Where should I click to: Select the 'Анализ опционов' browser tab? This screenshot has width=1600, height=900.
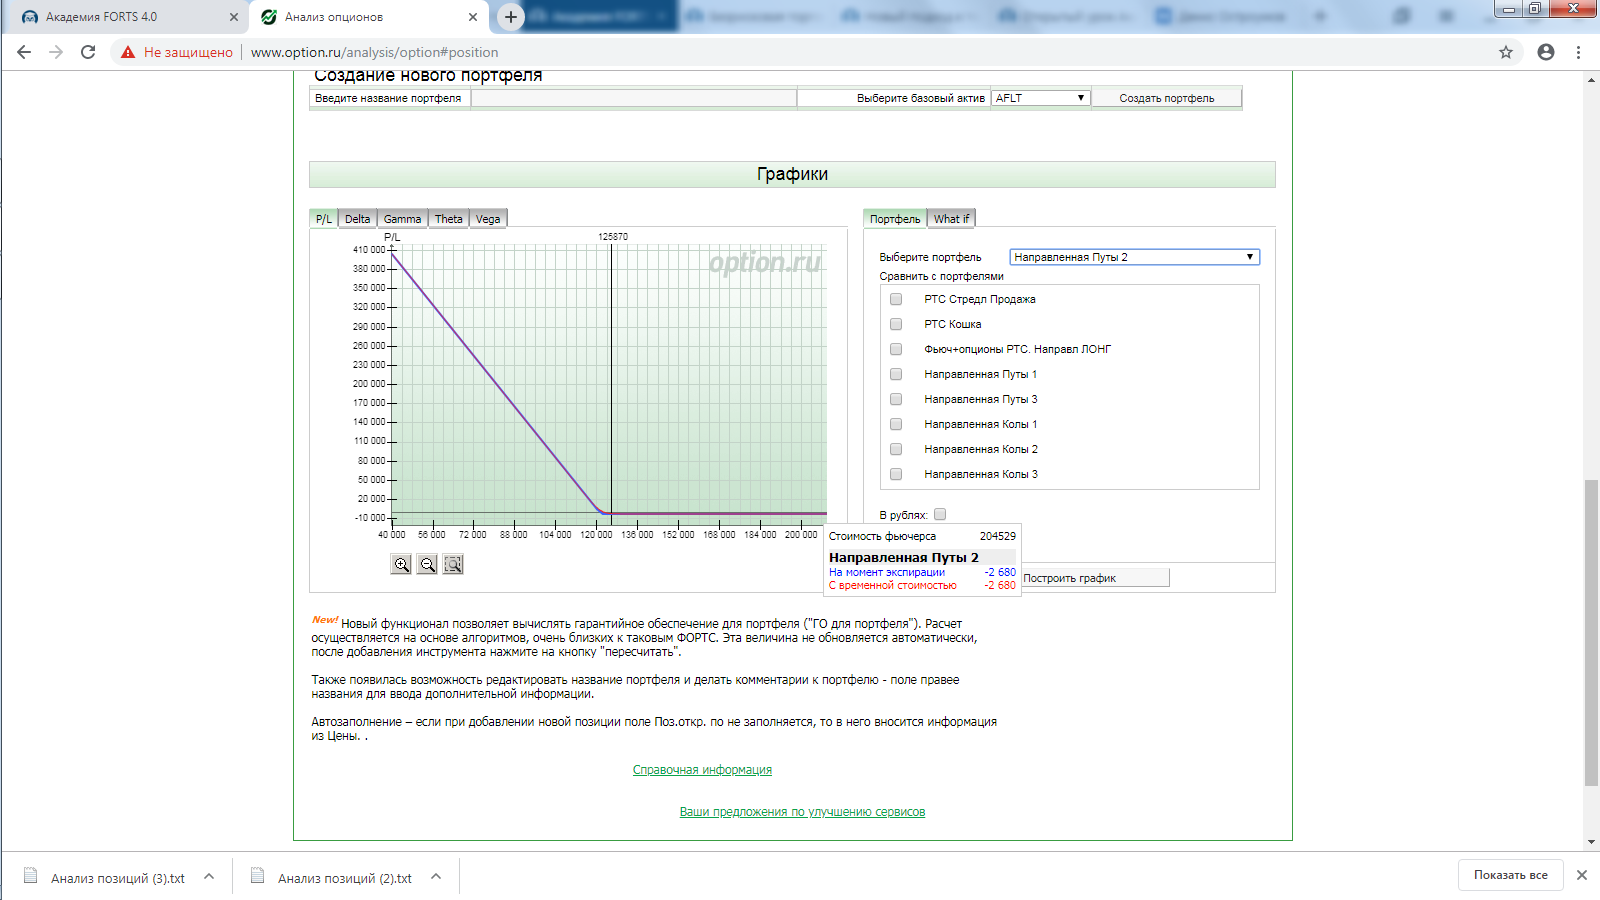tap(368, 17)
